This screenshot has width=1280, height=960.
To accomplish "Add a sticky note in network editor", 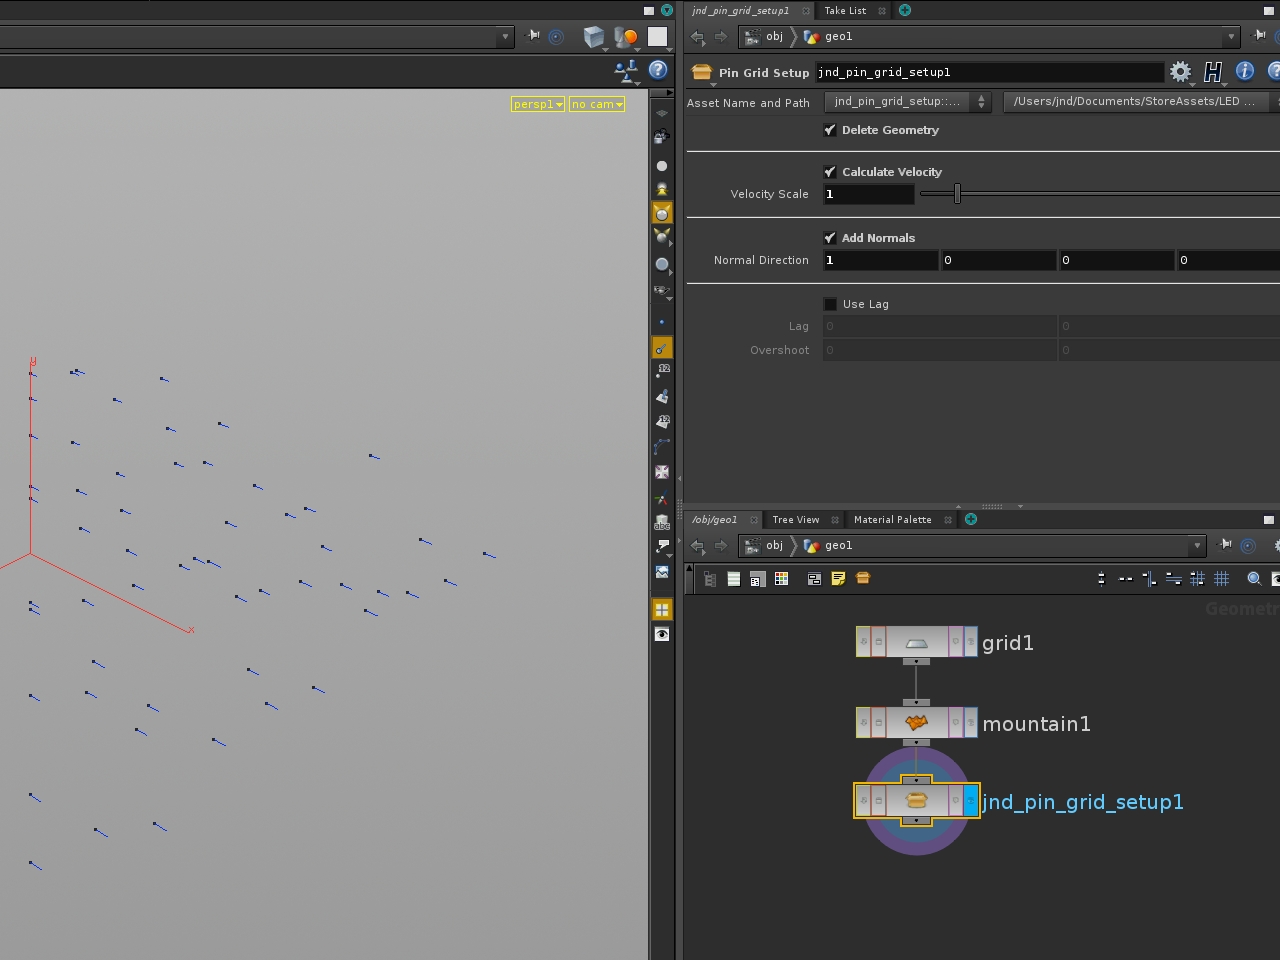I will (x=838, y=579).
